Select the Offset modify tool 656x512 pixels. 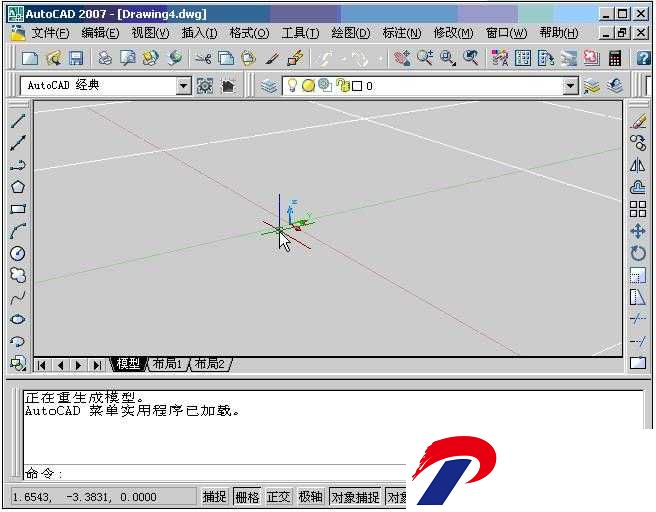pyautogui.click(x=638, y=187)
